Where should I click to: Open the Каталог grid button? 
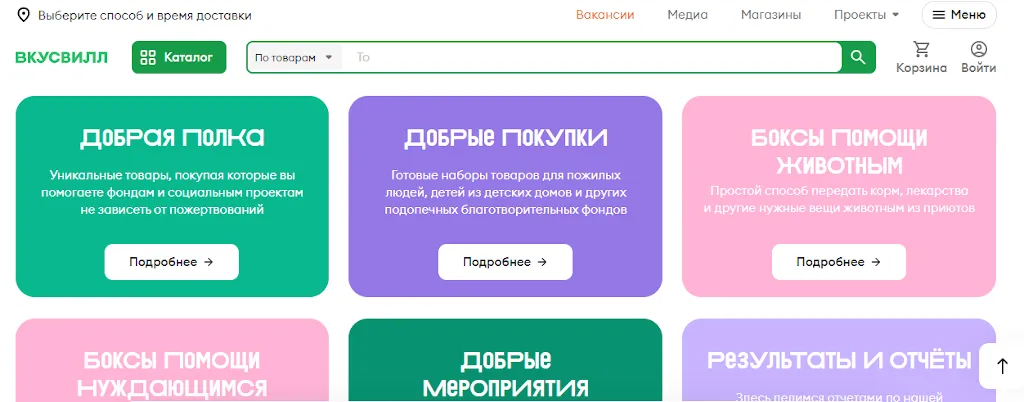click(179, 57)
